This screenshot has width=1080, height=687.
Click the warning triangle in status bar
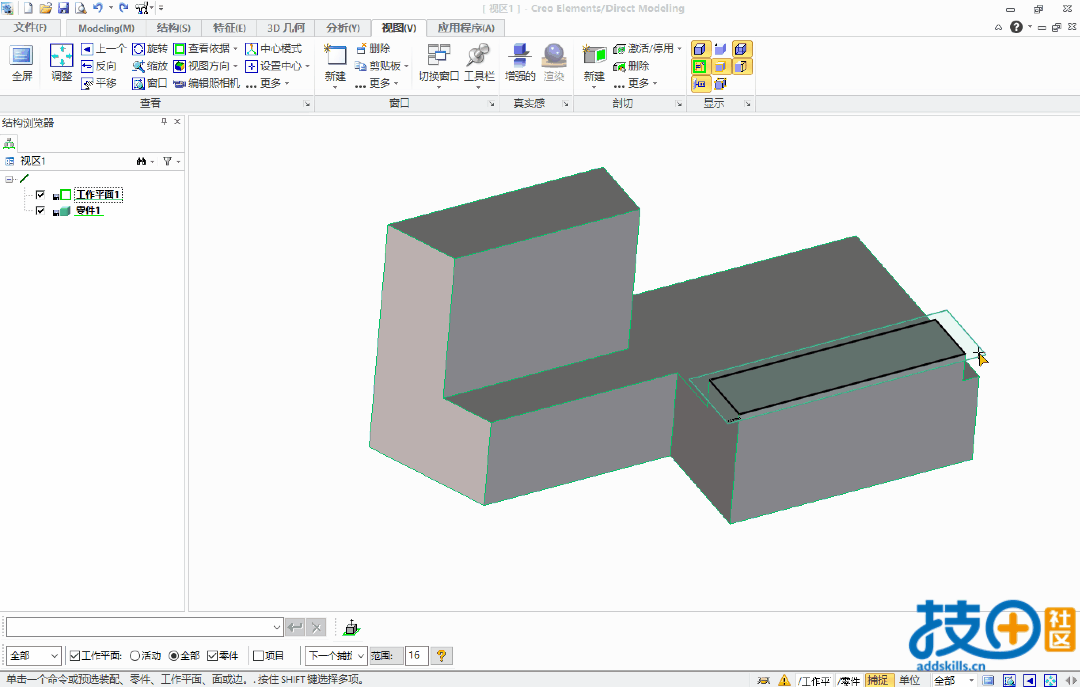(x=784, y=680)
